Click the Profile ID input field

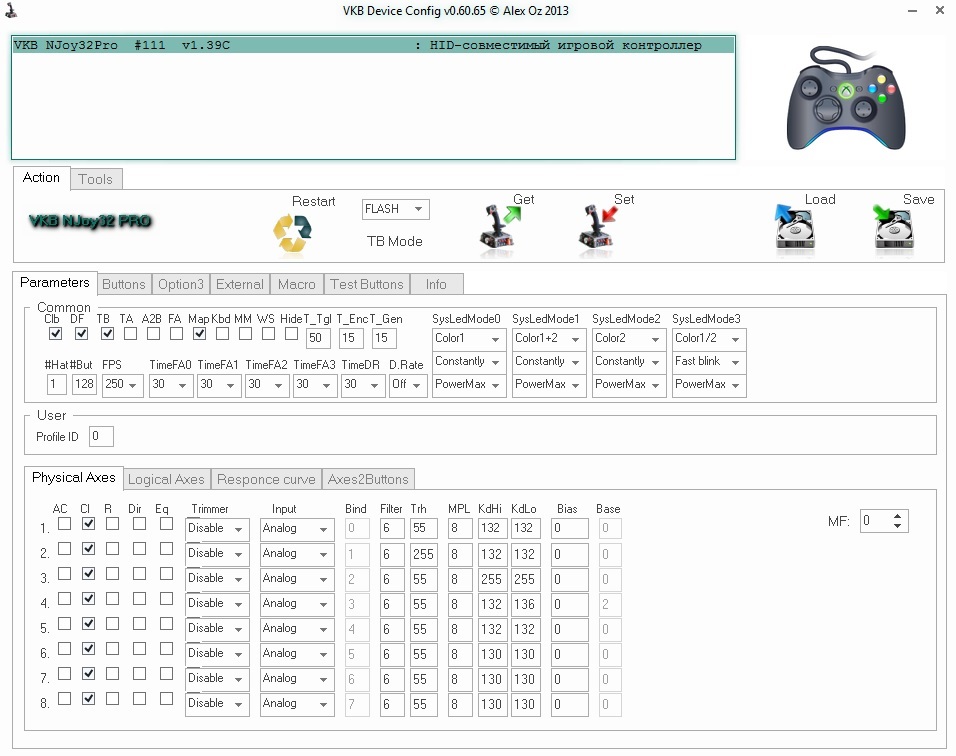[x=101, y=437]
